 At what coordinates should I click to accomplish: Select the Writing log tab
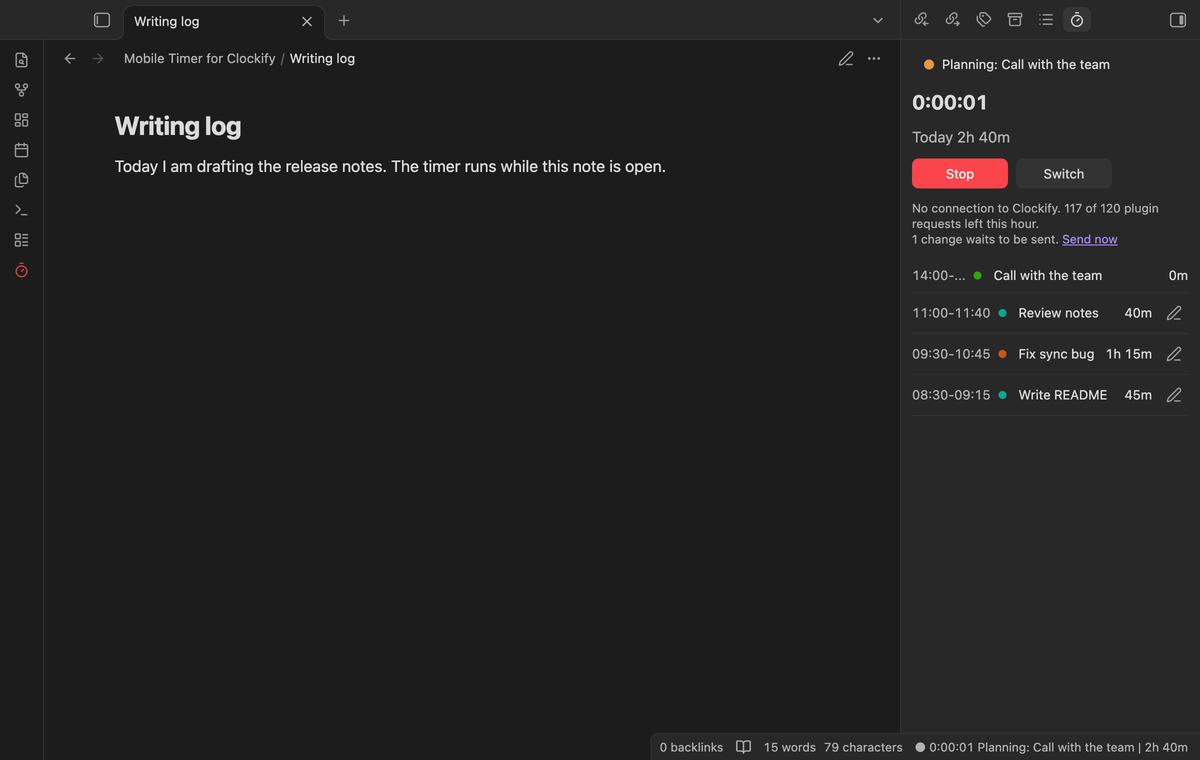[222, 21]
